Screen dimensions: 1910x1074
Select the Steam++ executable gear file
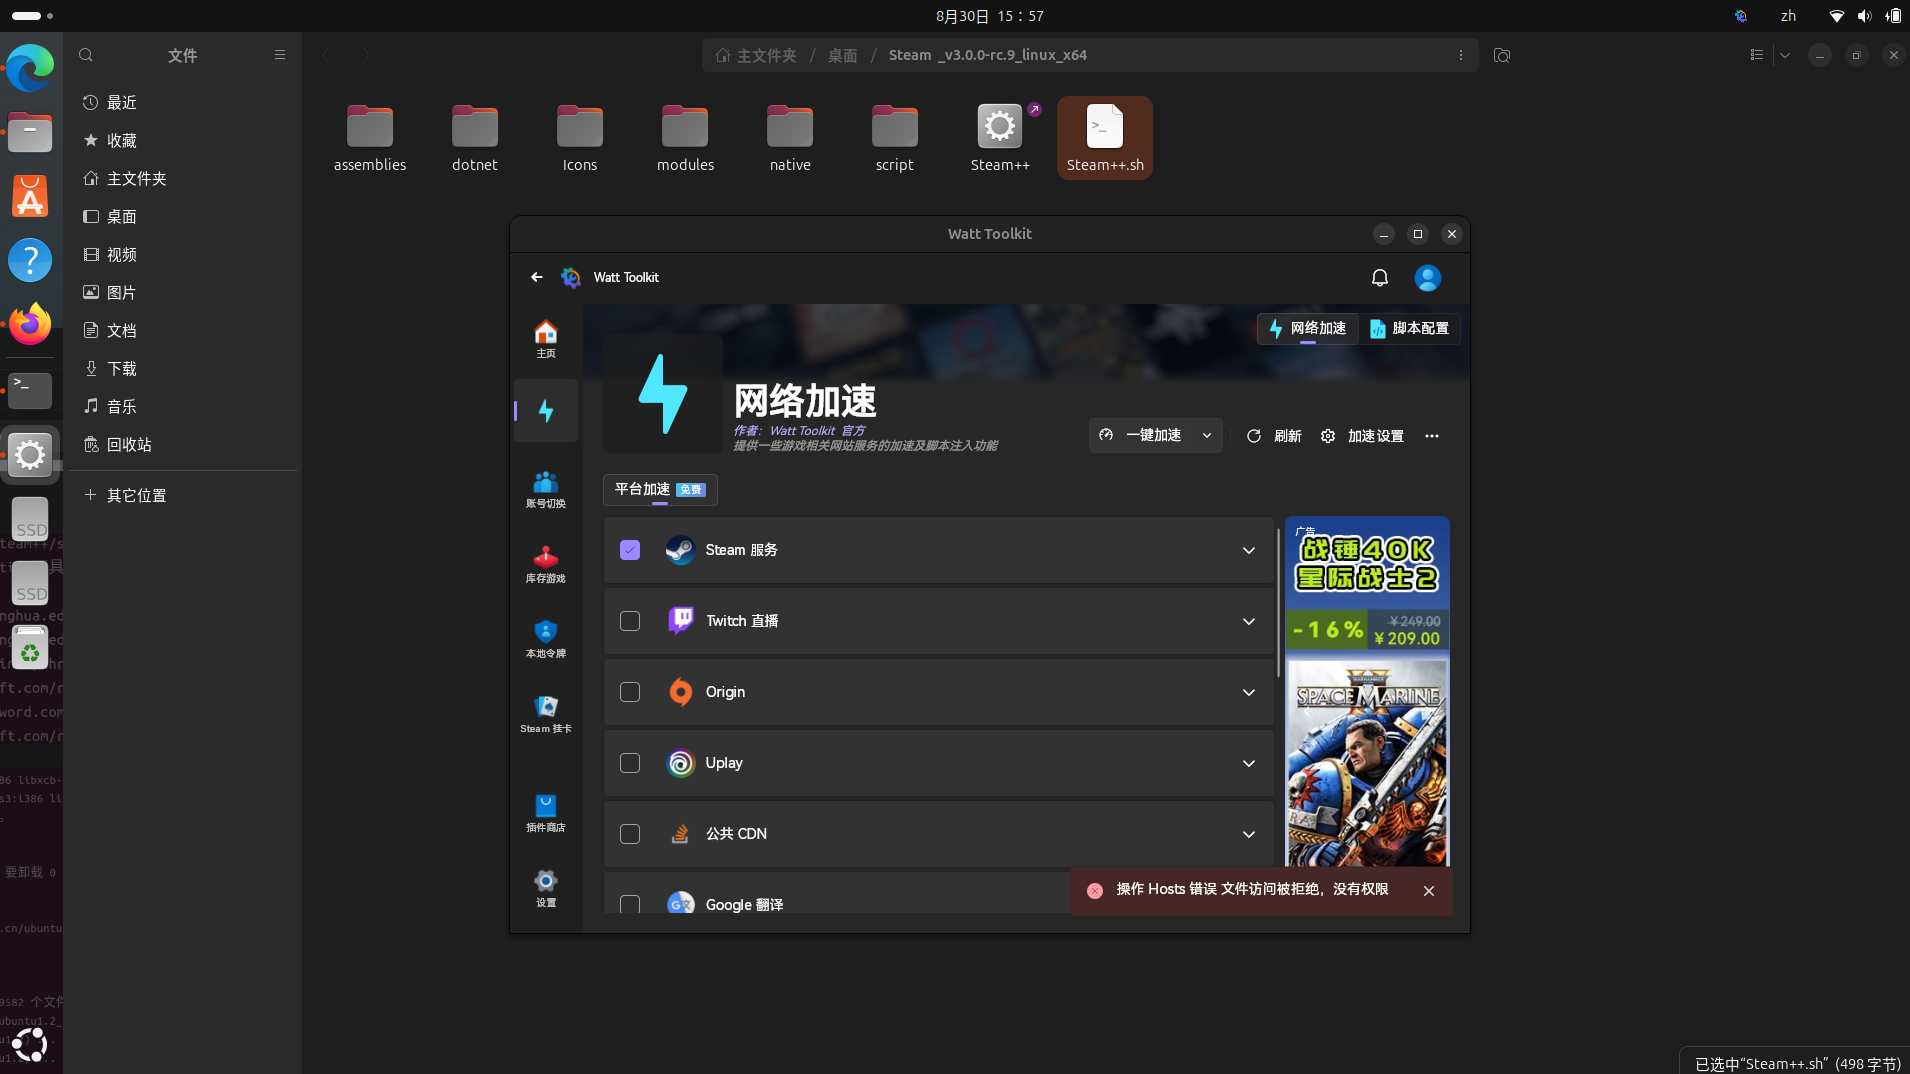click(1000, 138)
